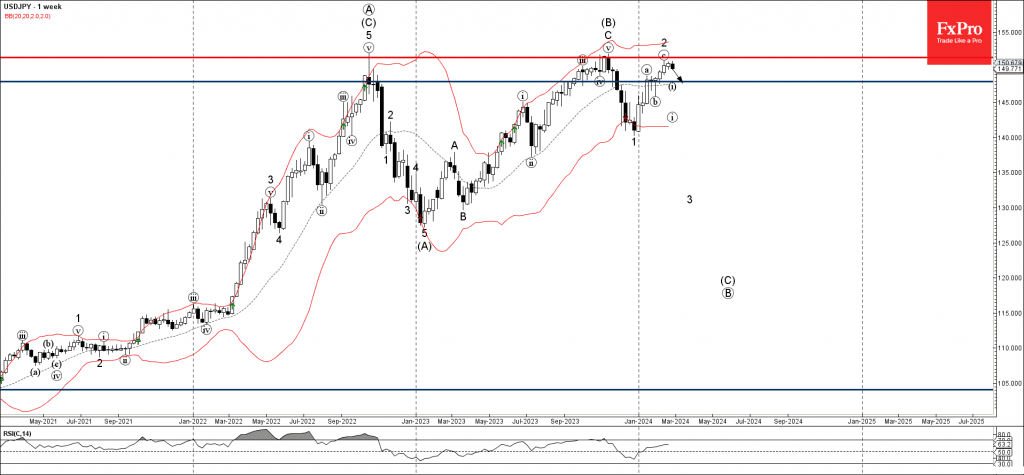Click the black forecast arrow after the last candle
Viewport: 1024px width, 475px height.
coord(678,74)
